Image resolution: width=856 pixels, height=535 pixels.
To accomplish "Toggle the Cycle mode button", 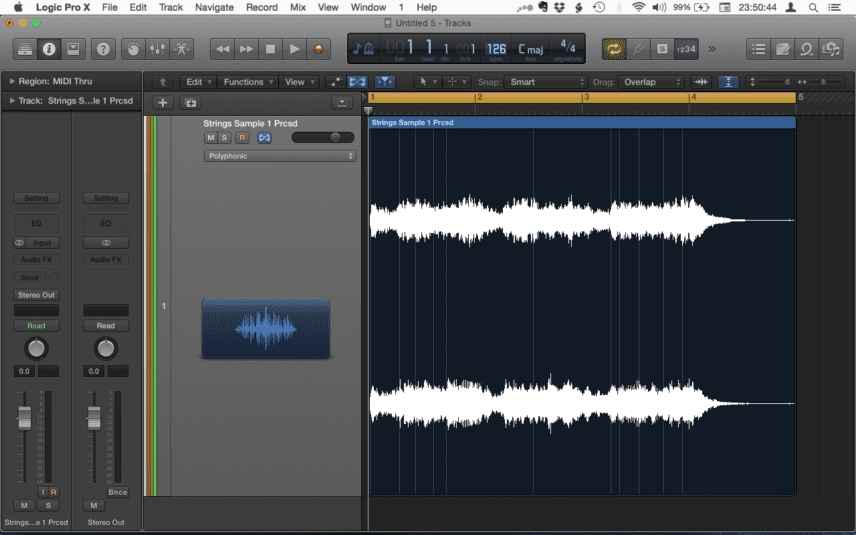I will tap(614, 49).
